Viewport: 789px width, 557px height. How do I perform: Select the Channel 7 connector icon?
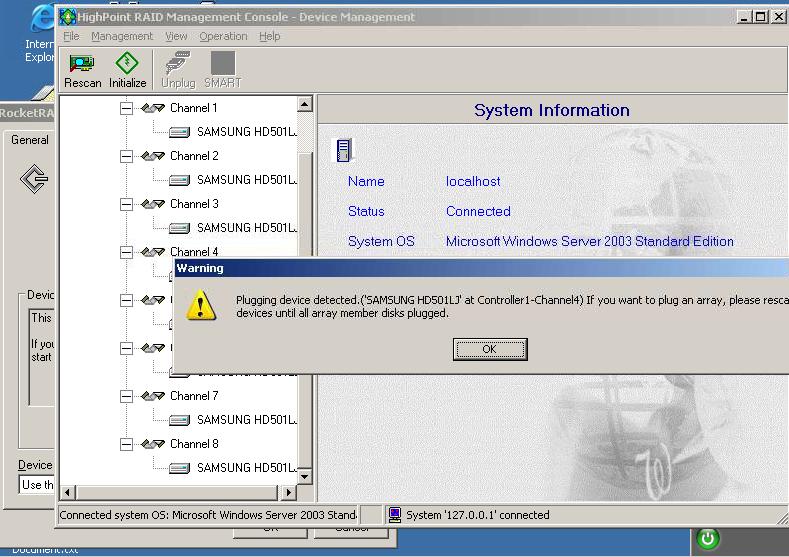(153, 396)
